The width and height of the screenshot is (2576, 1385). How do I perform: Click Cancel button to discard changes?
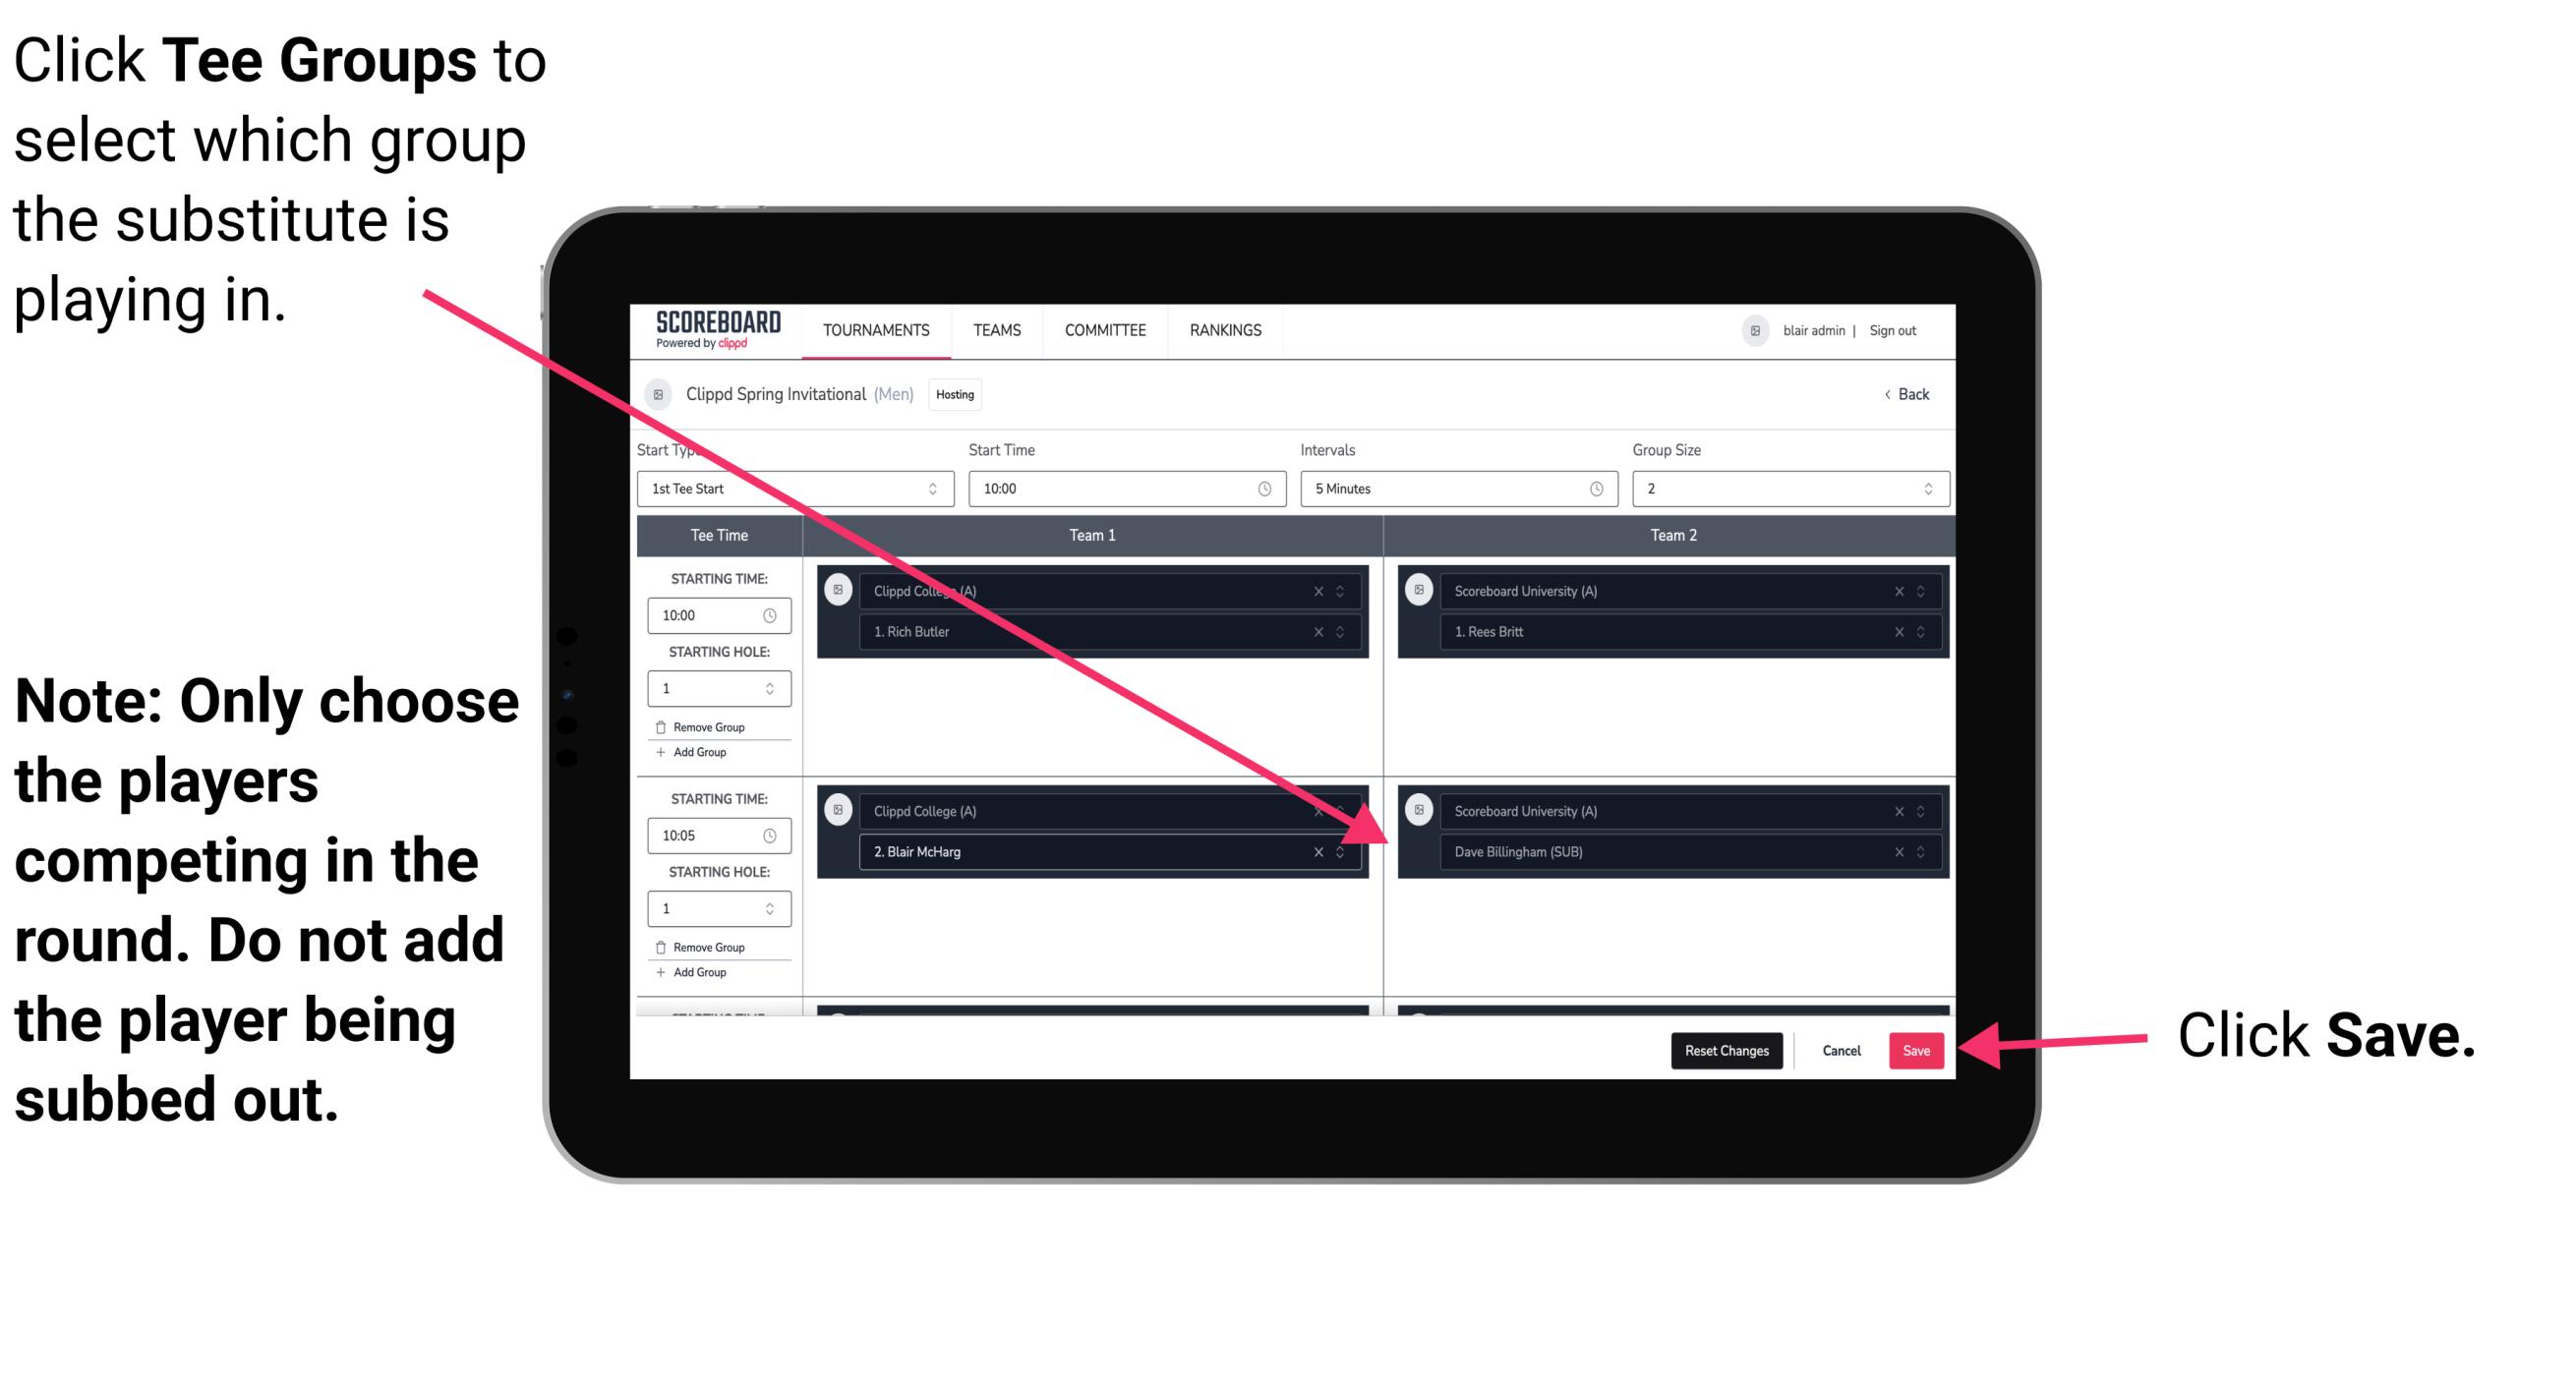[x=1841, y=1047]
